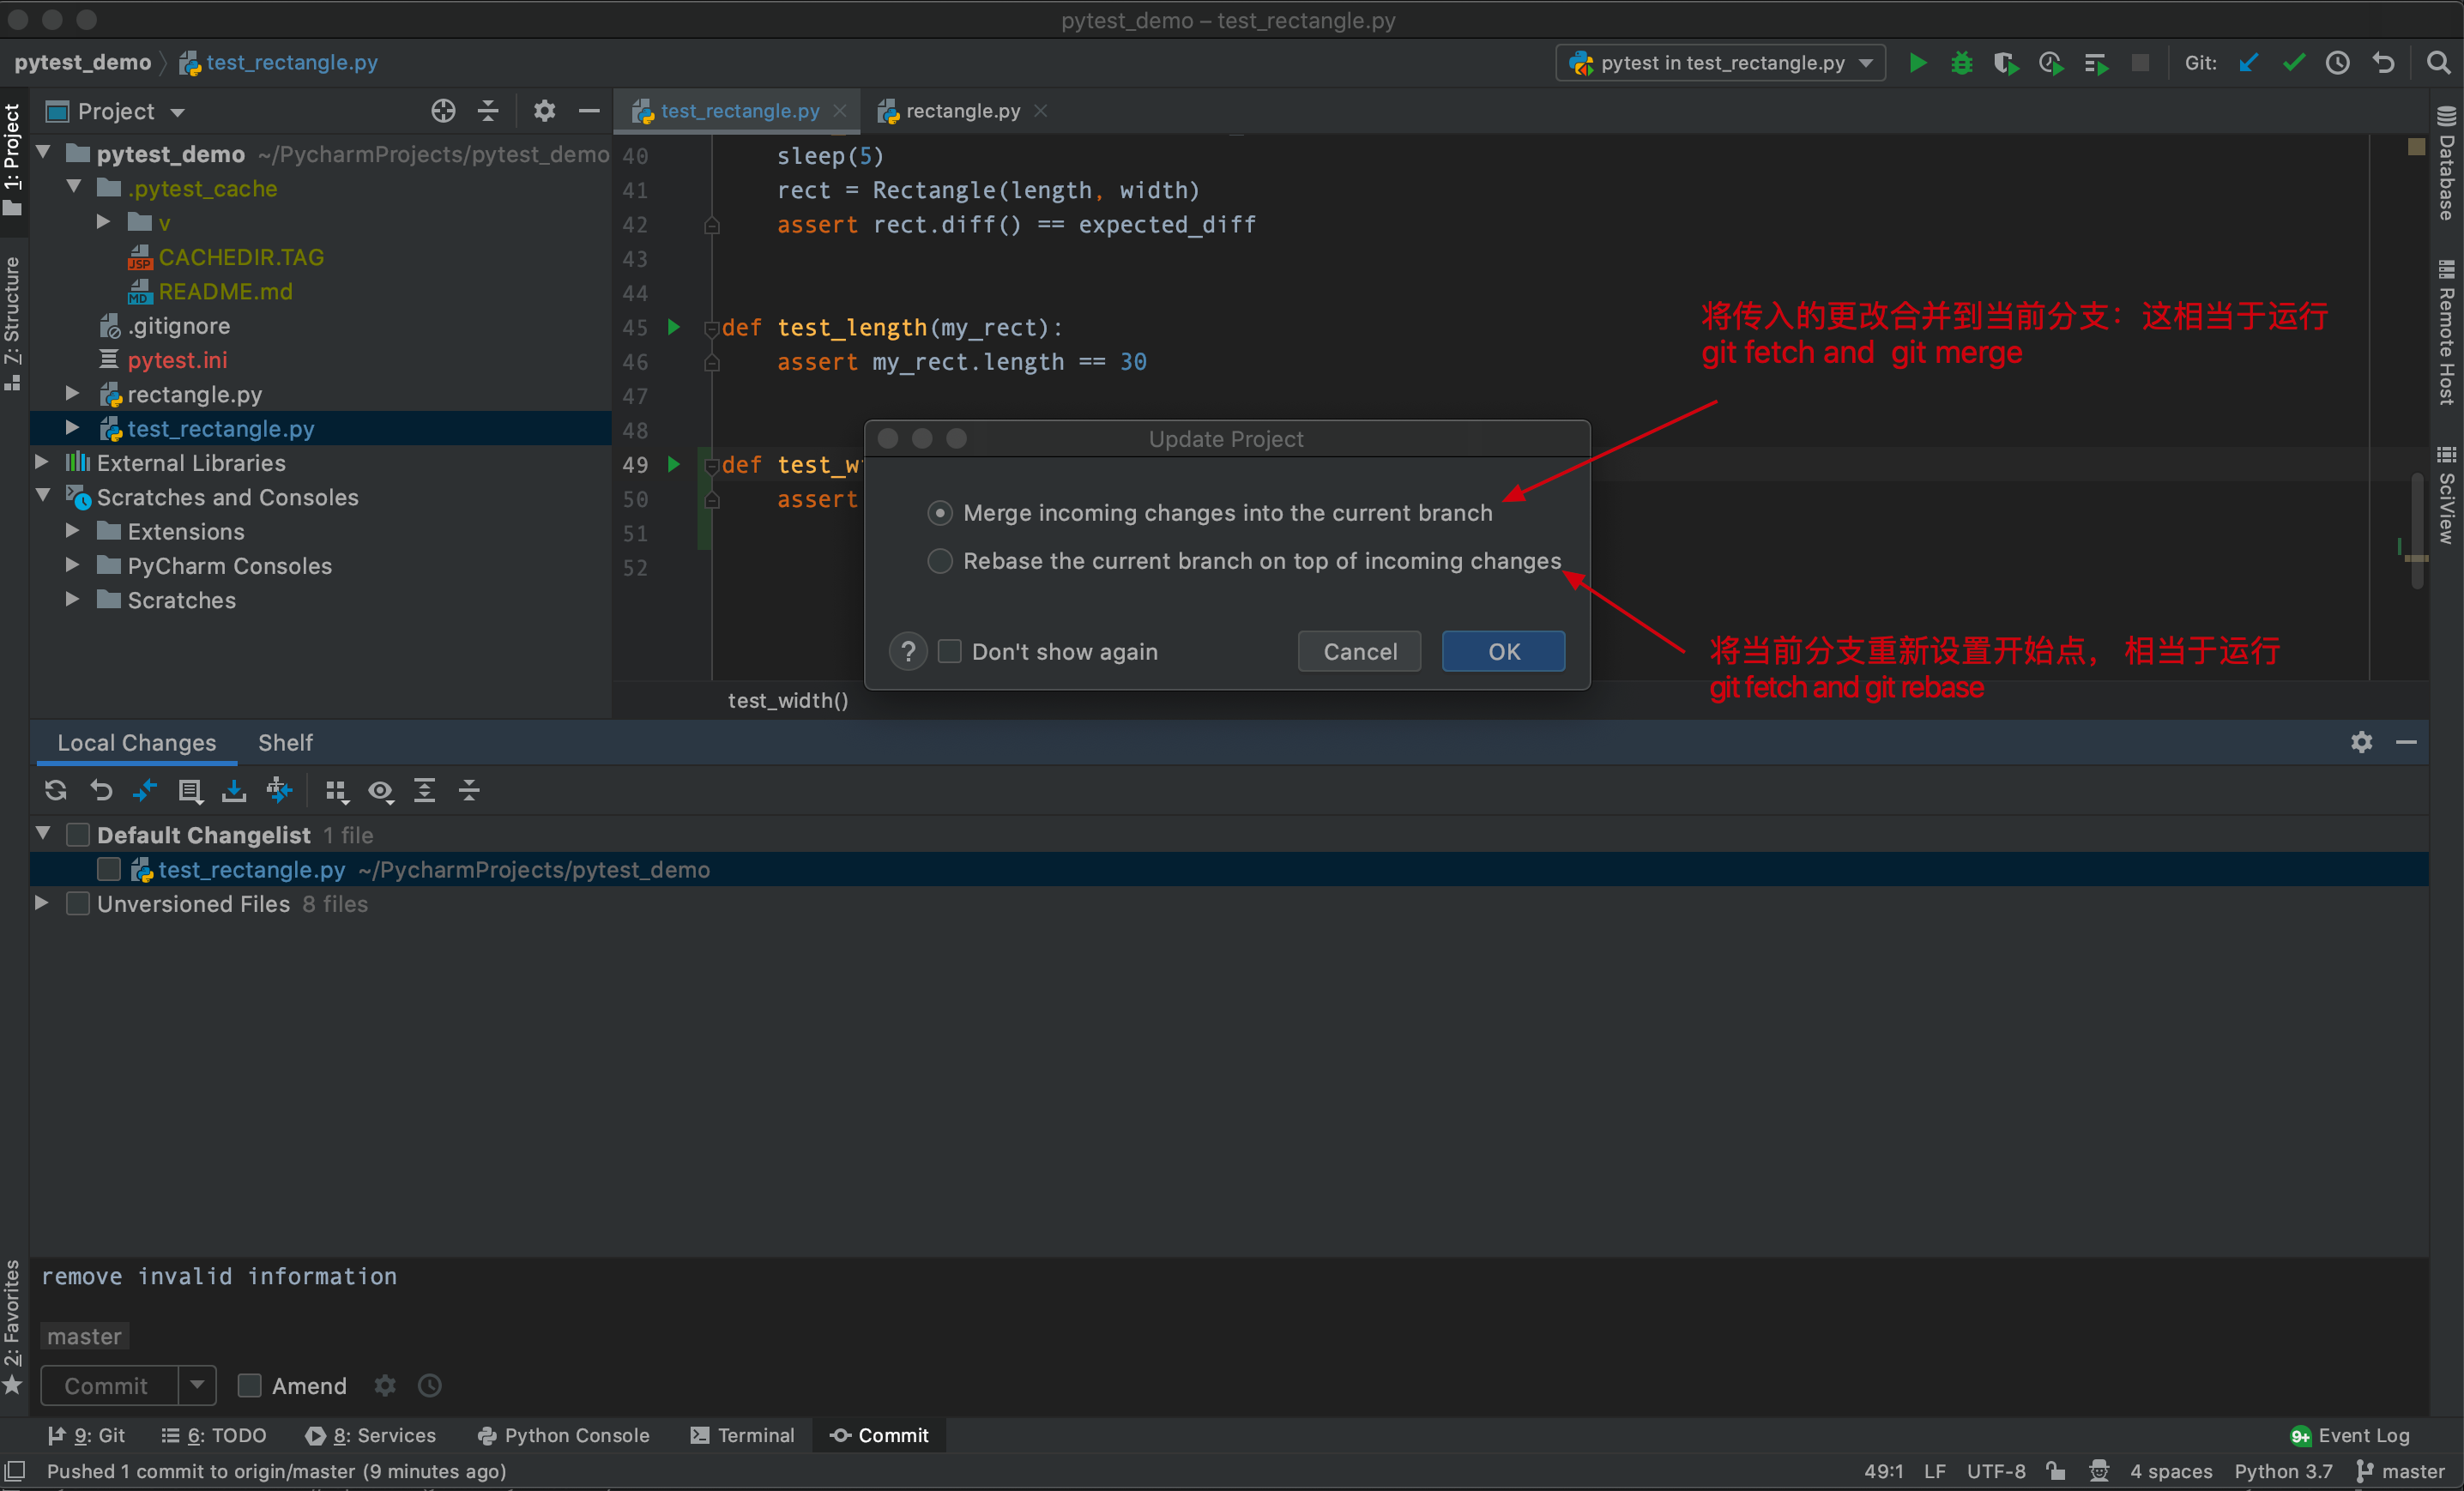Open Commit button dropdown arrow
The height and width of the screenshot is (1491, 2464).
pyautogui.click(x=197, y=1386)
